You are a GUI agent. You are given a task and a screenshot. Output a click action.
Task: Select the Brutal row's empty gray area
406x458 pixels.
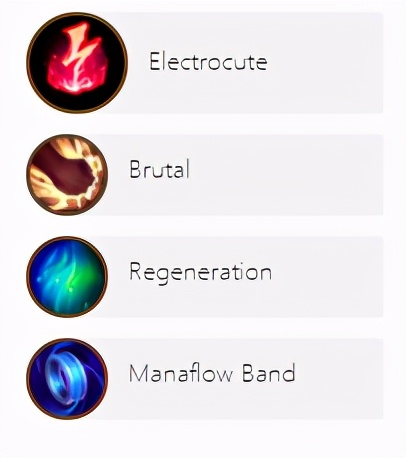[287, 175]
